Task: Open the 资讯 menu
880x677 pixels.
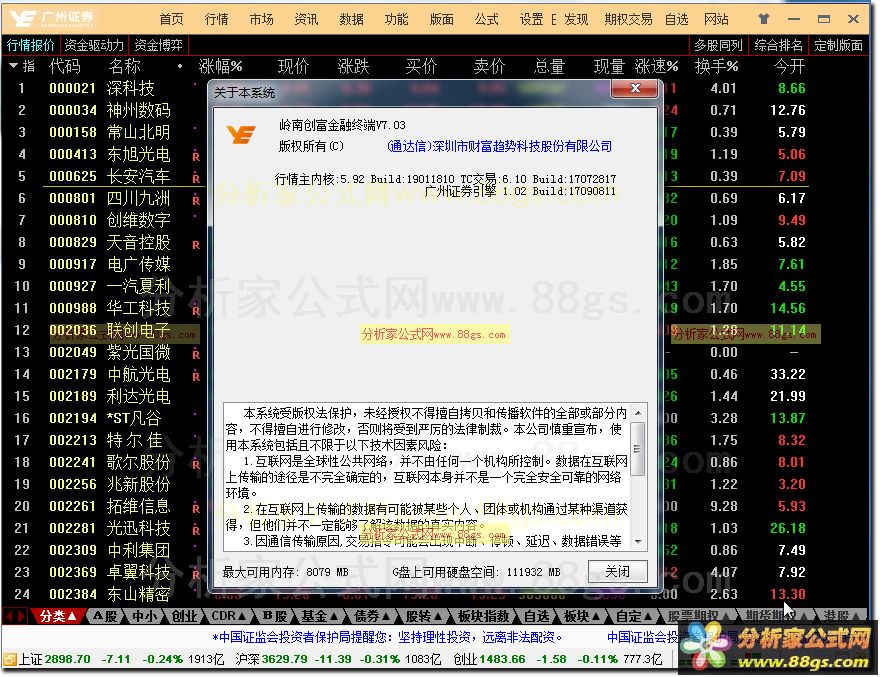Action: click(x=306, y=20)
